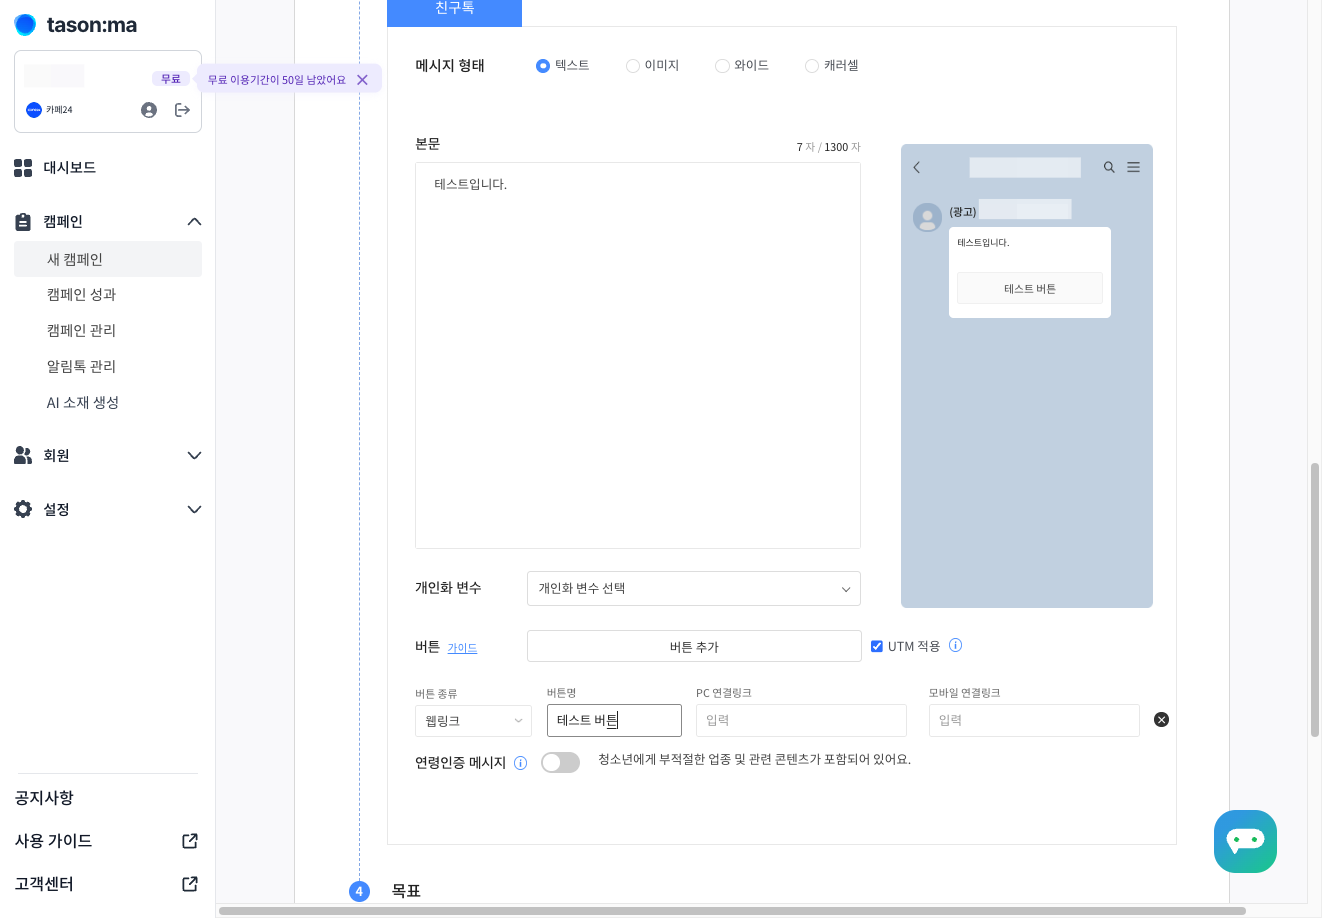Viewport: 1322px width, 918px height.
Task: Click the 설정 gear icon
Action: [x=23, y=509]
